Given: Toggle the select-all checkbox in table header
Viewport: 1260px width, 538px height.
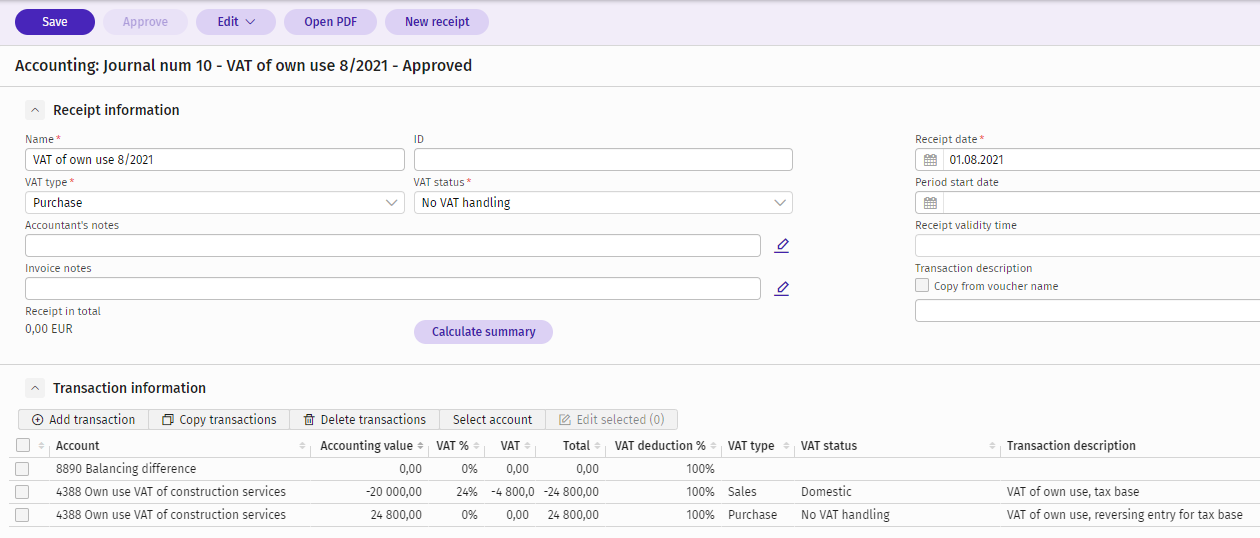Looking at the screenshot, I should (23, 446).
